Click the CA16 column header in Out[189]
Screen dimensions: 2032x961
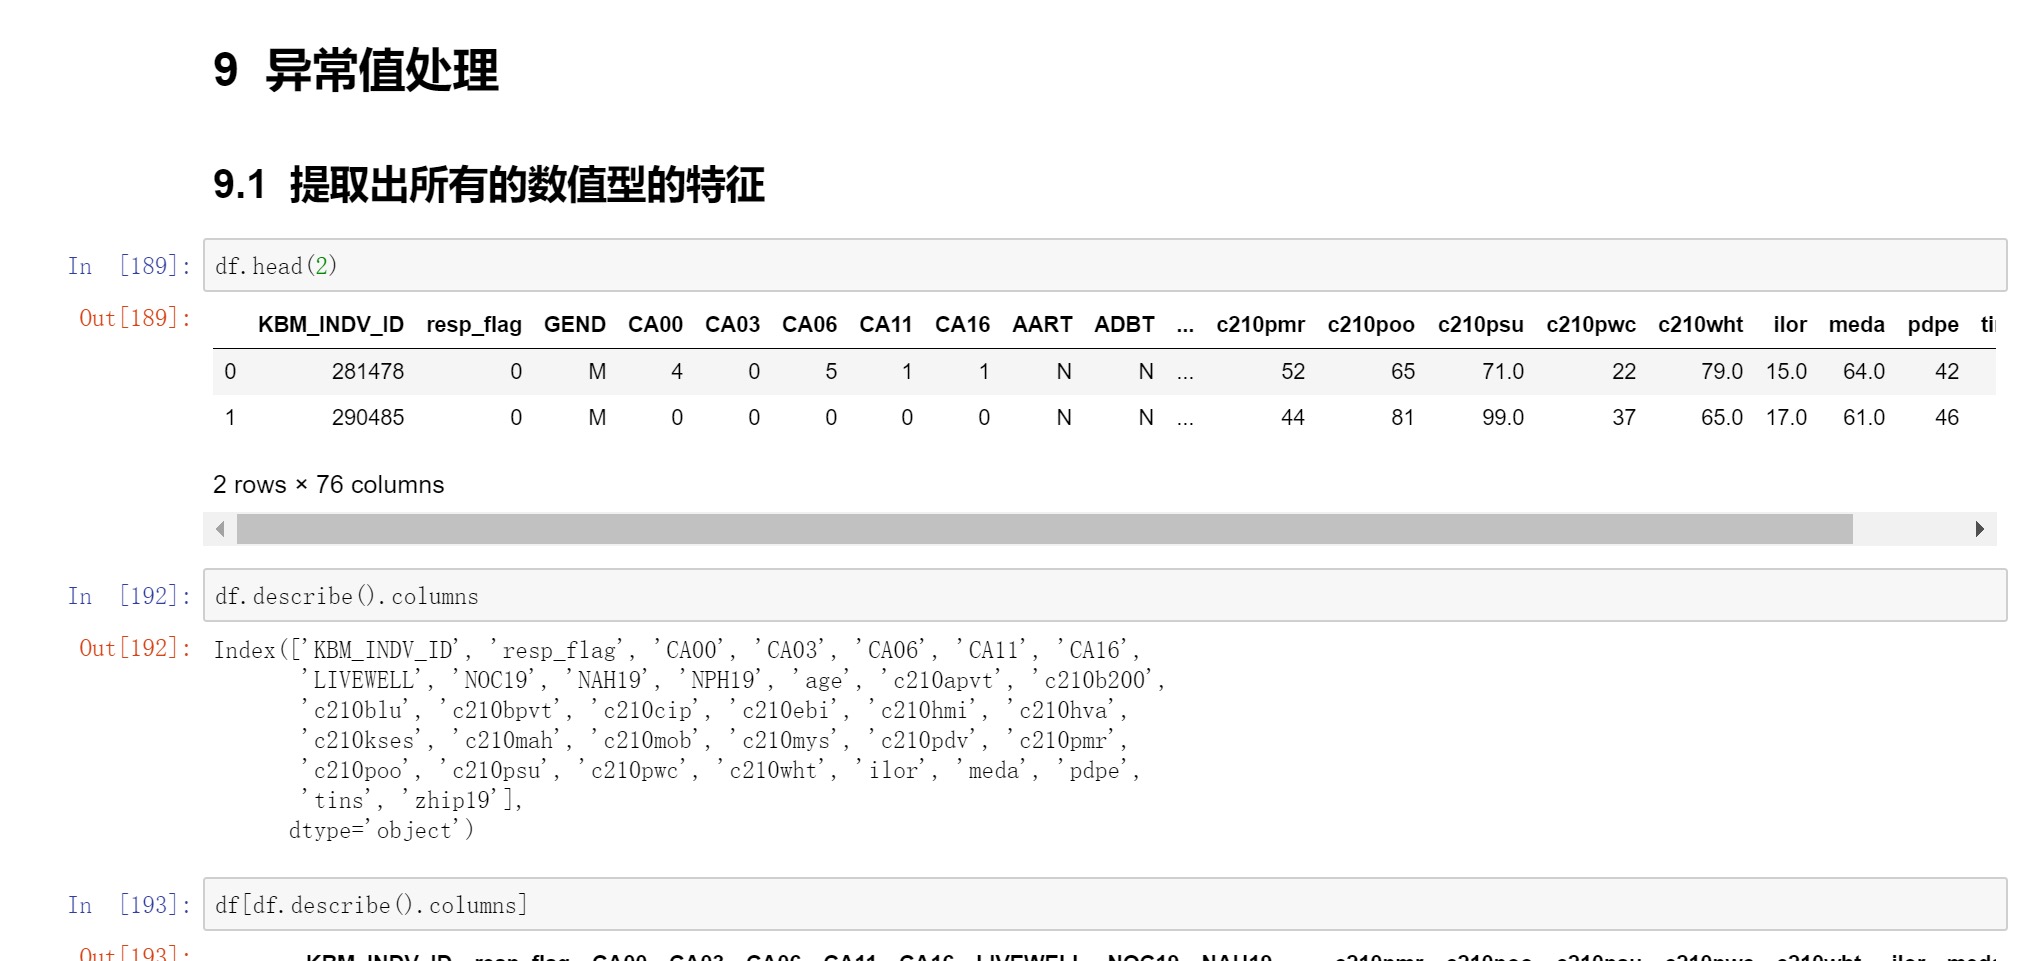pyautogui.click(x=963, y=325)
